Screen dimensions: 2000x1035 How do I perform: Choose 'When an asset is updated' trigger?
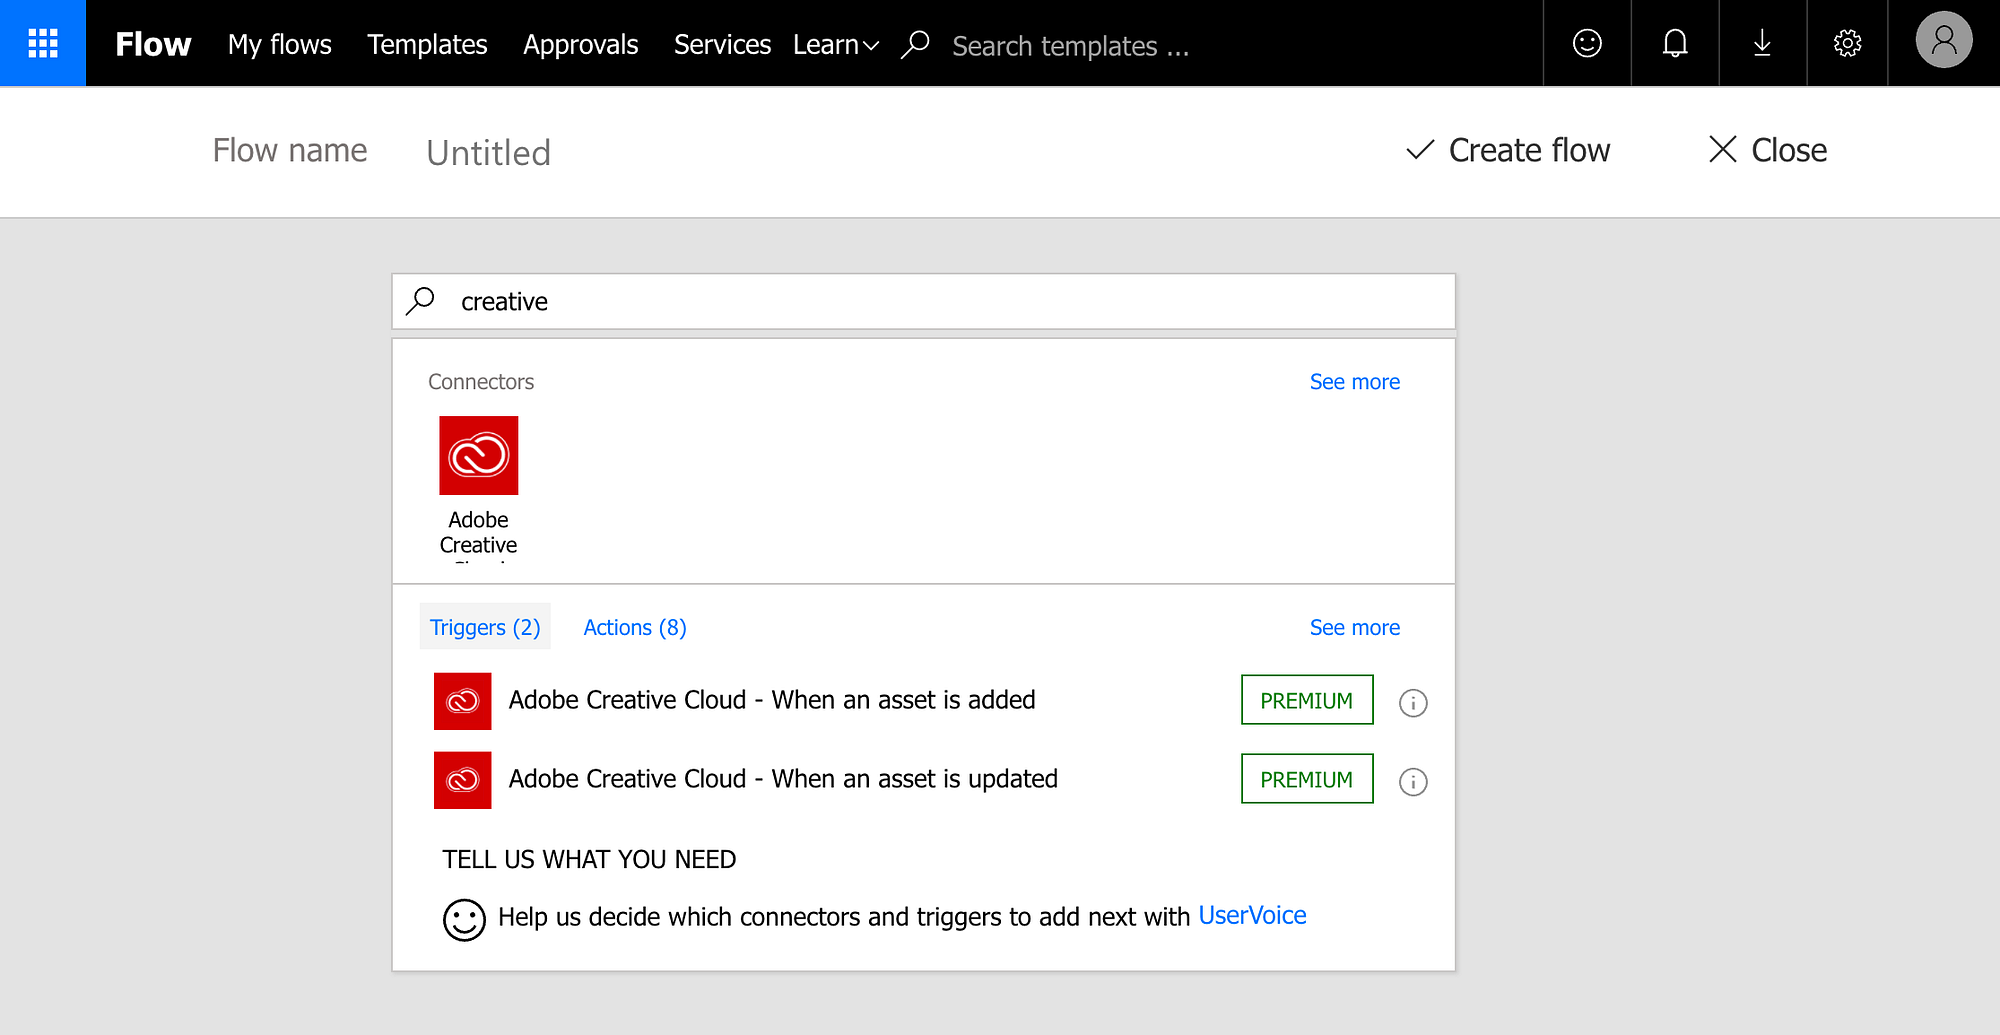tap(782, 779)
